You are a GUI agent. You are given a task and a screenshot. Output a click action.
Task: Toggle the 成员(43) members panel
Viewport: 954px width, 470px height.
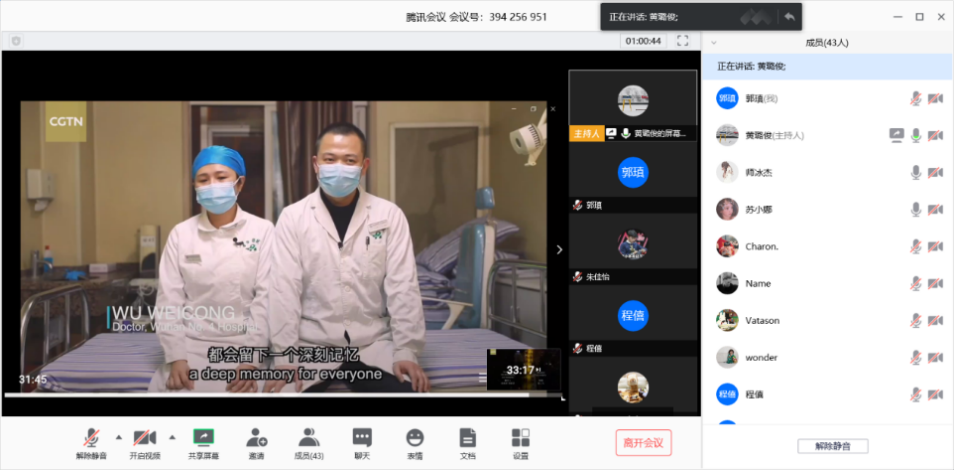(309, 443)
